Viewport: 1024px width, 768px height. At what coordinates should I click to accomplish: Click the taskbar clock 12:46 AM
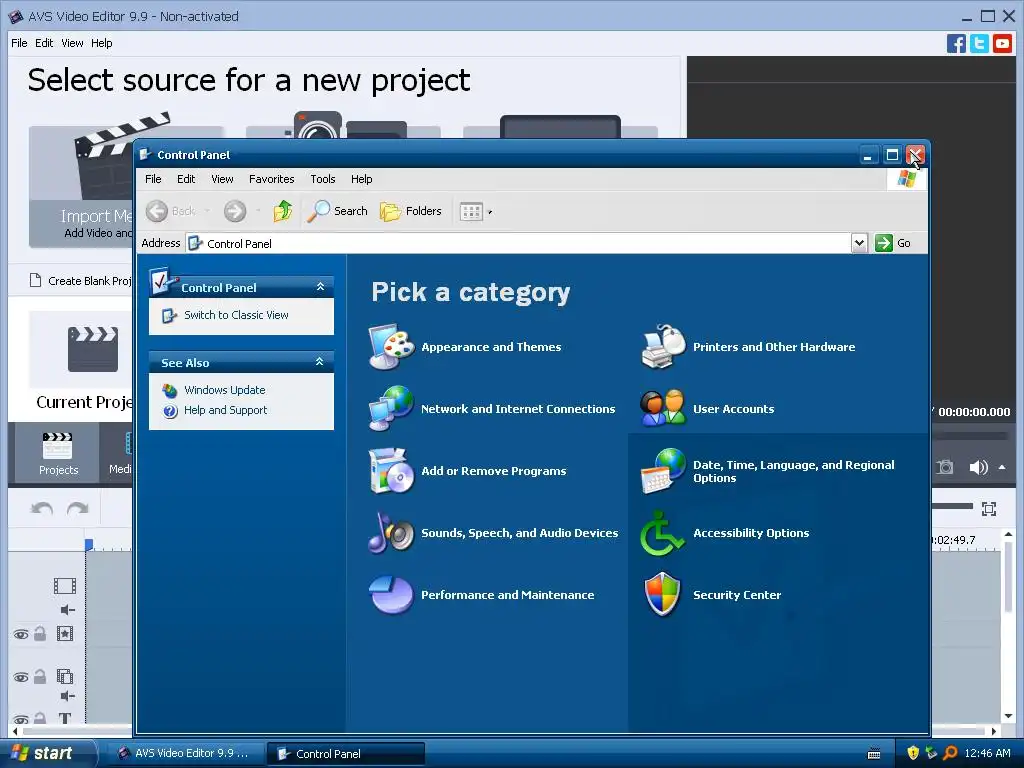point(987,754)
